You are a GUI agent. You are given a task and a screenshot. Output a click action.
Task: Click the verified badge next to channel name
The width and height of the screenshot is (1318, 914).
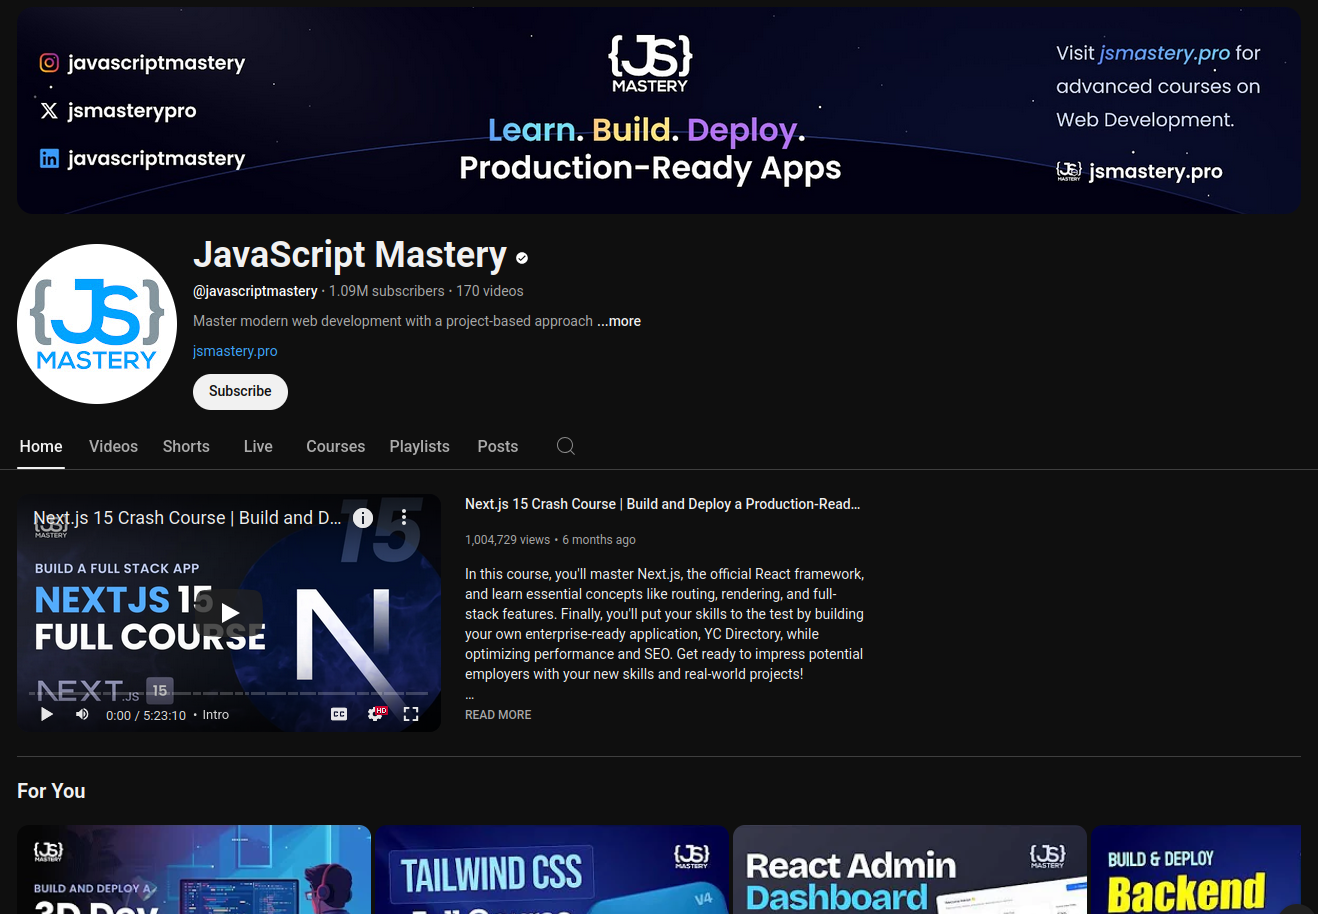tap(522, 258)
